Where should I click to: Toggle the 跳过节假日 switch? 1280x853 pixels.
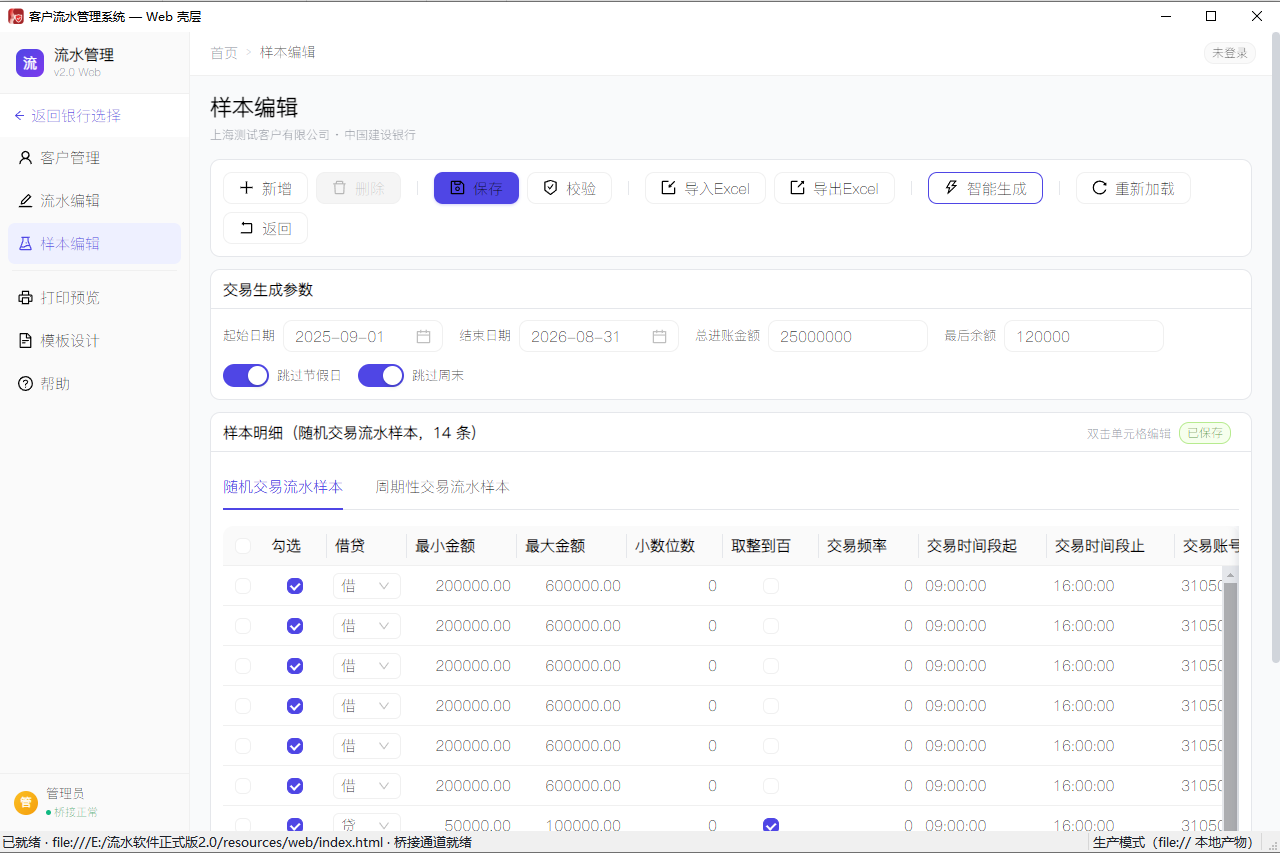pyautogui.click(x=246, y=375)
